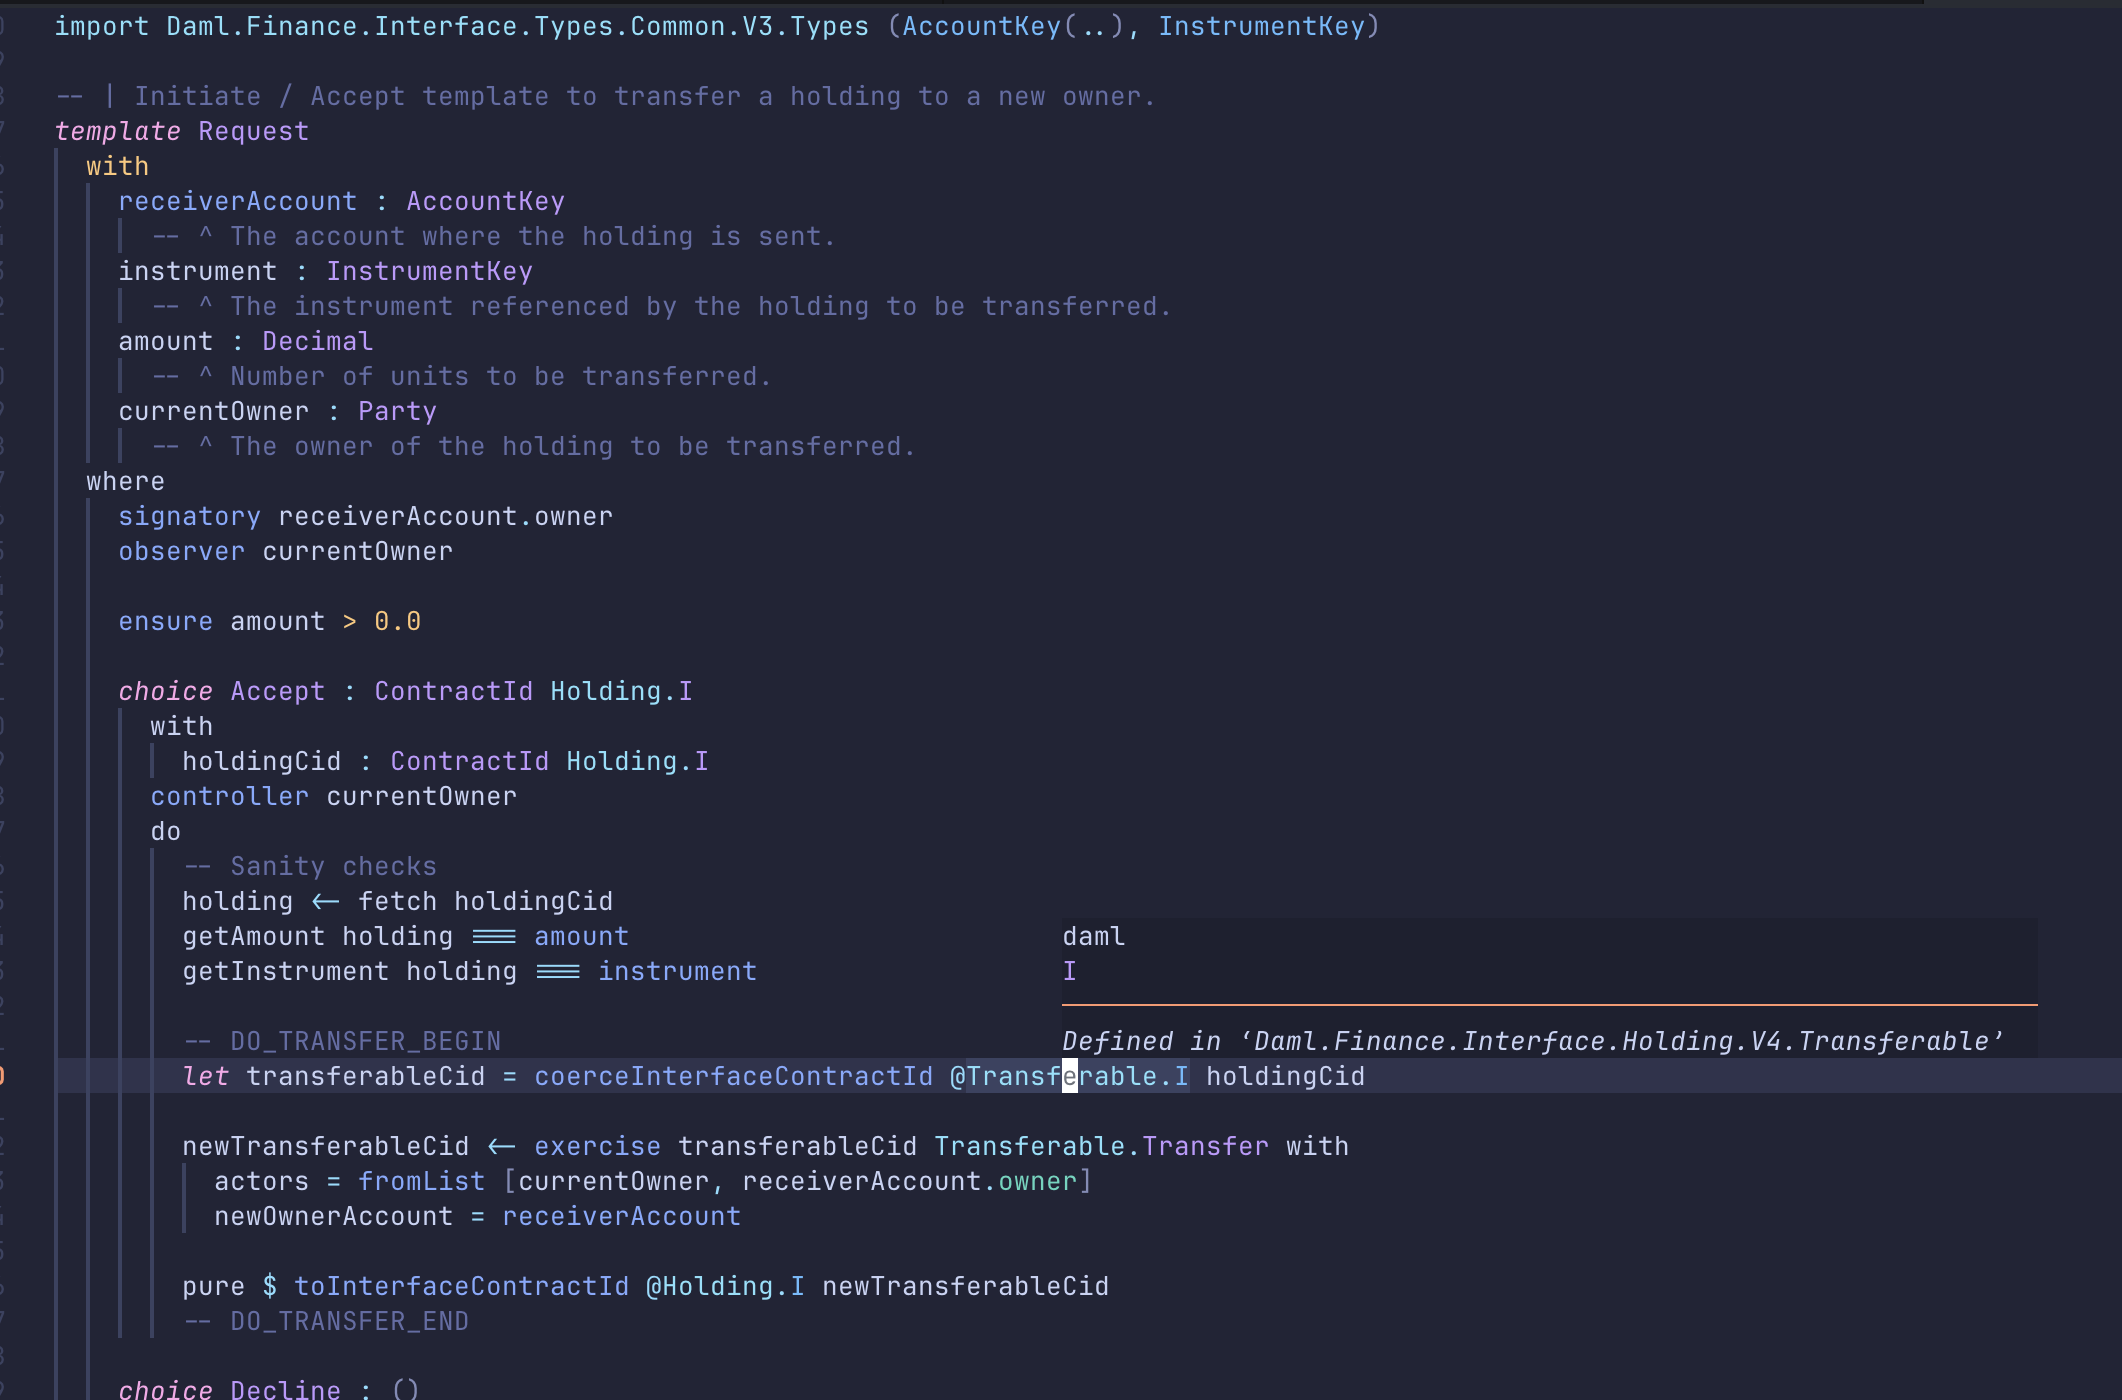This screenshot has height=1400, width=2122.
Task: Click the 'observer' keyword
Action: 181,551
